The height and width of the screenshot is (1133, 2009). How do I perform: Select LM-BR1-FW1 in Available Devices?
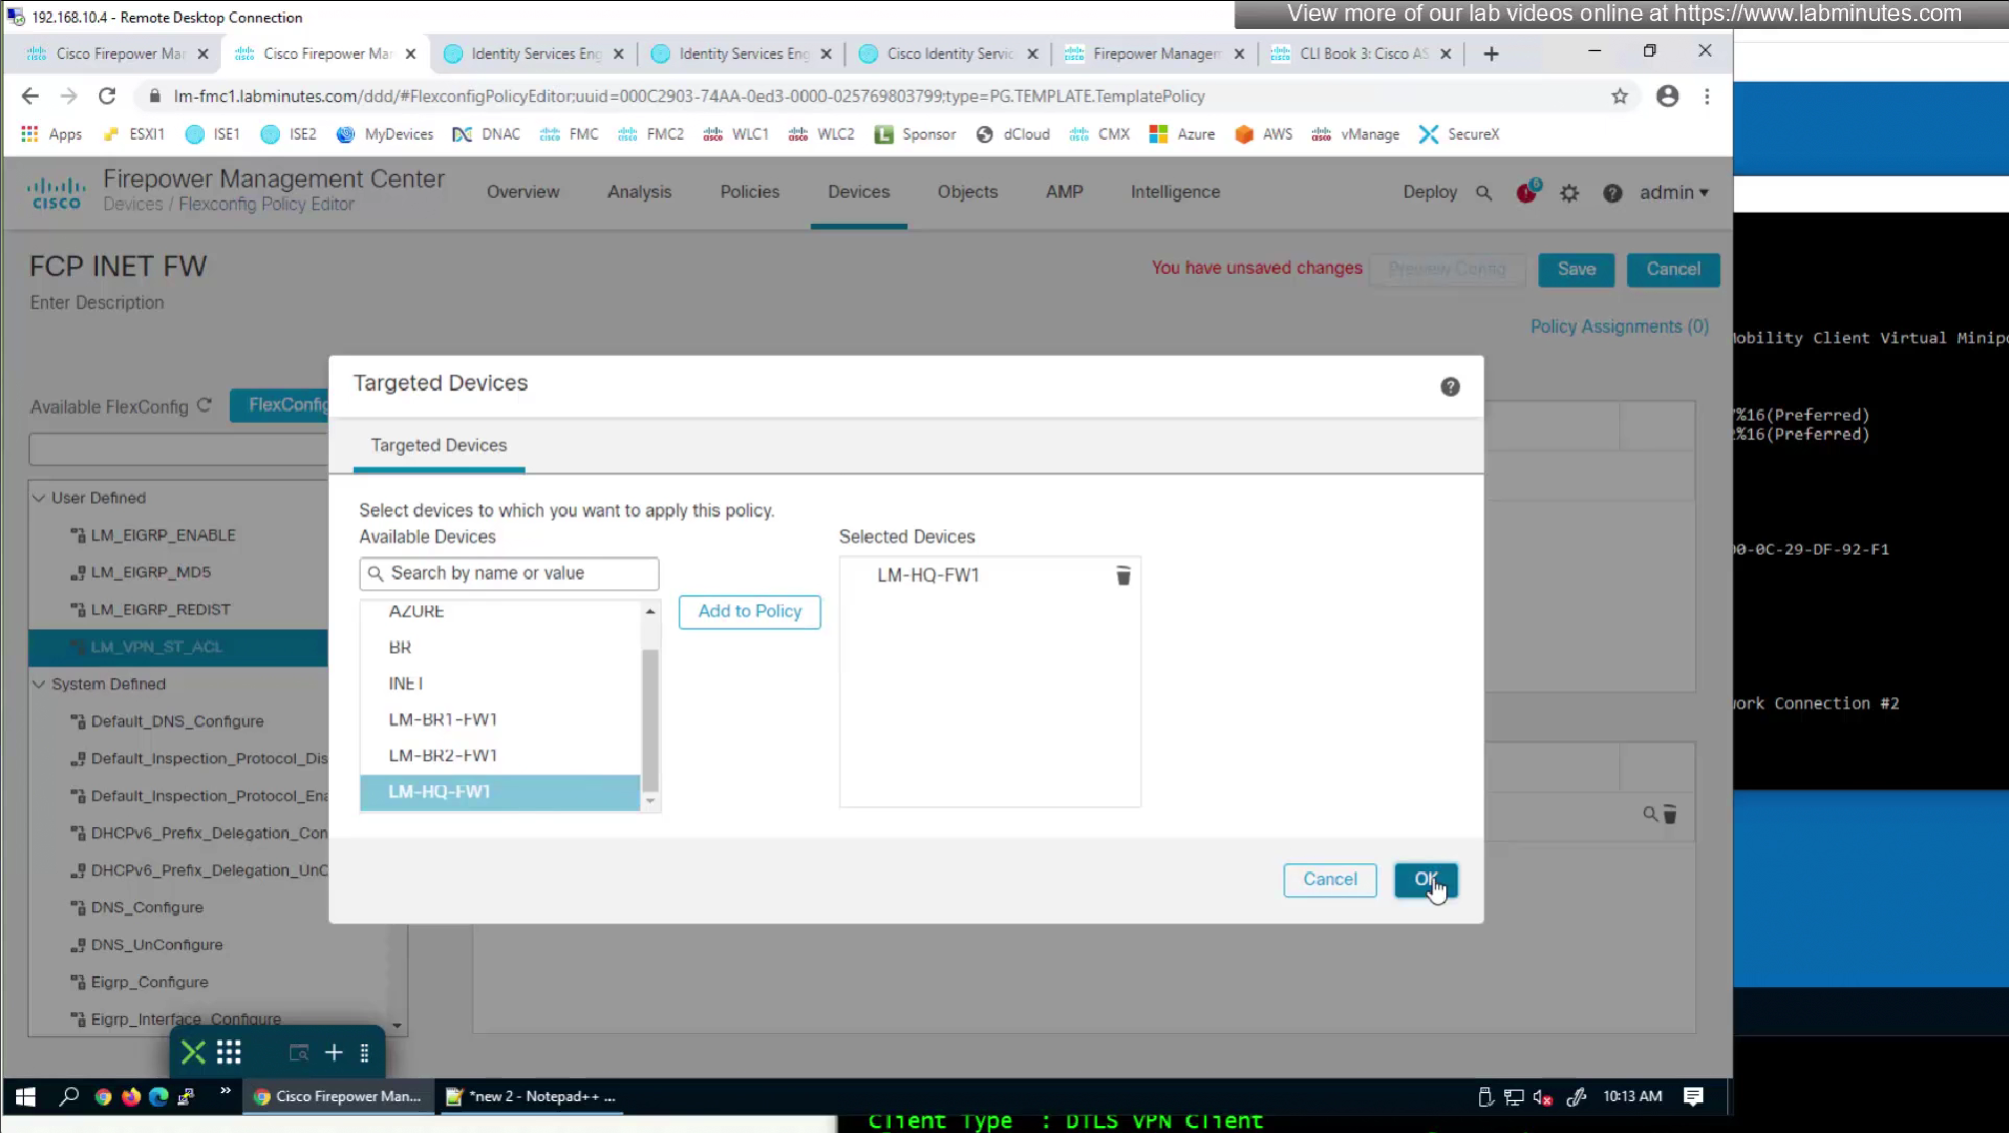click(442, 719)
